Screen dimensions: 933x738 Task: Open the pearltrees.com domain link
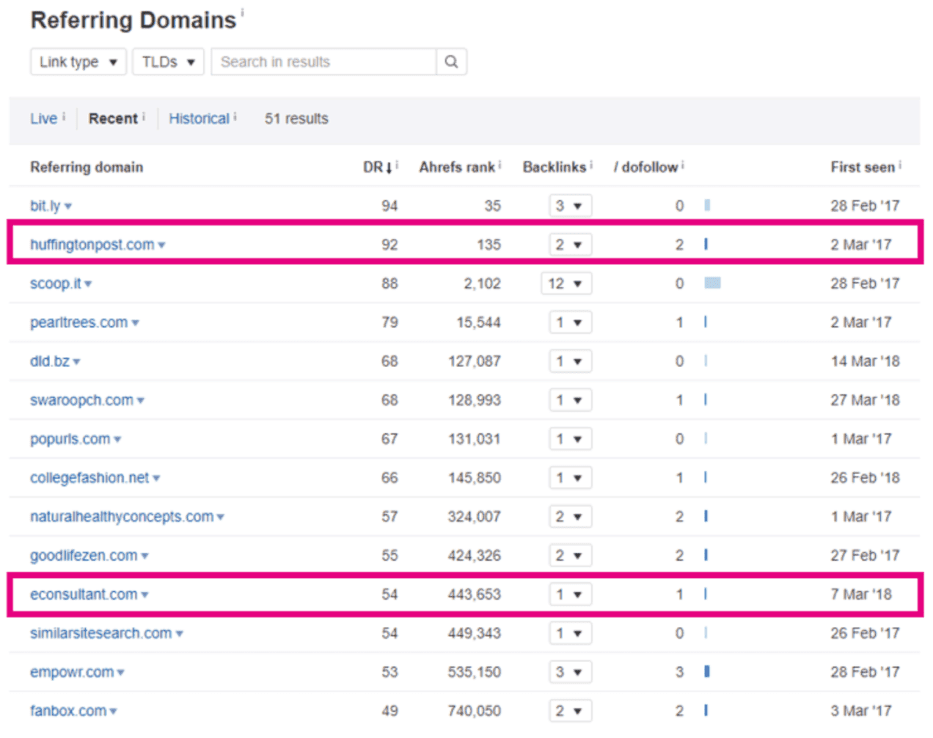(79, 323)
